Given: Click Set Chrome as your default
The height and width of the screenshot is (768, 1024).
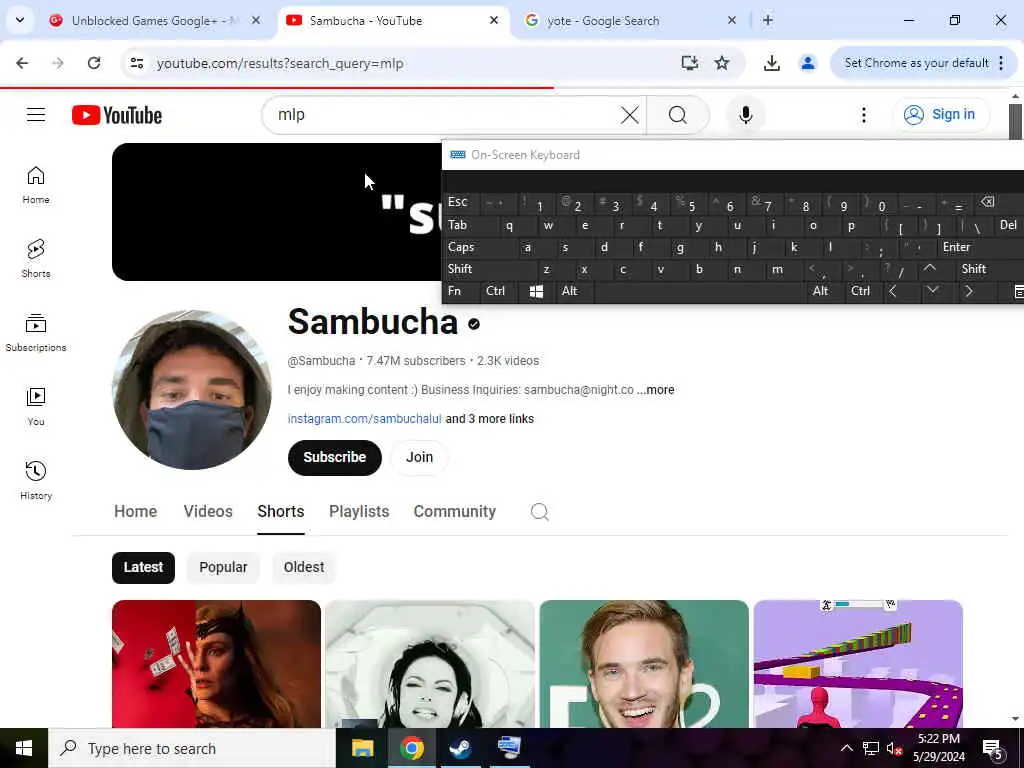Looking at the screenshot, I should (916, 63).
